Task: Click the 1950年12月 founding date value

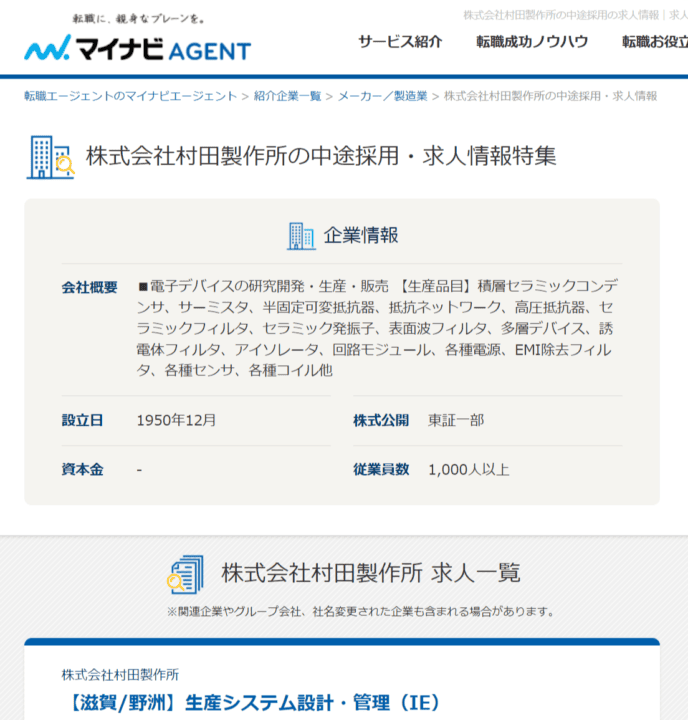Action: [x=176, y=421]
